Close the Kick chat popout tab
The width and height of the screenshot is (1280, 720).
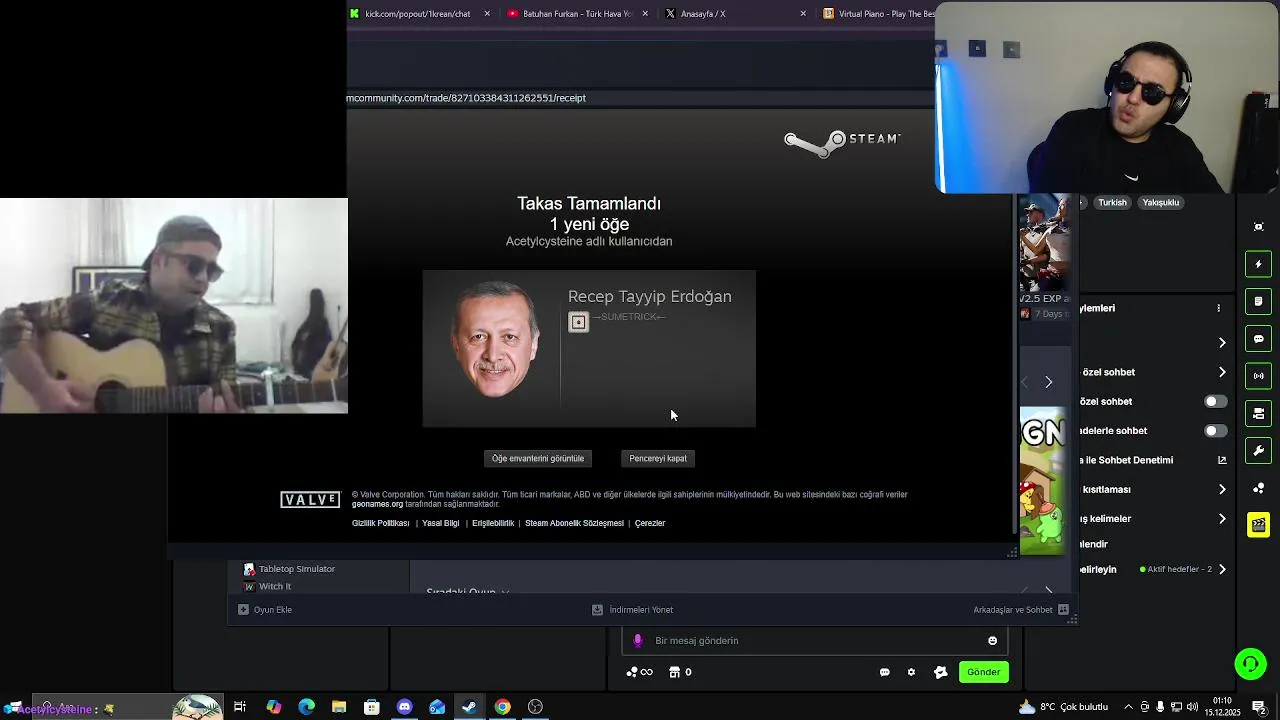pyautogui.click(x=487, y=14)
